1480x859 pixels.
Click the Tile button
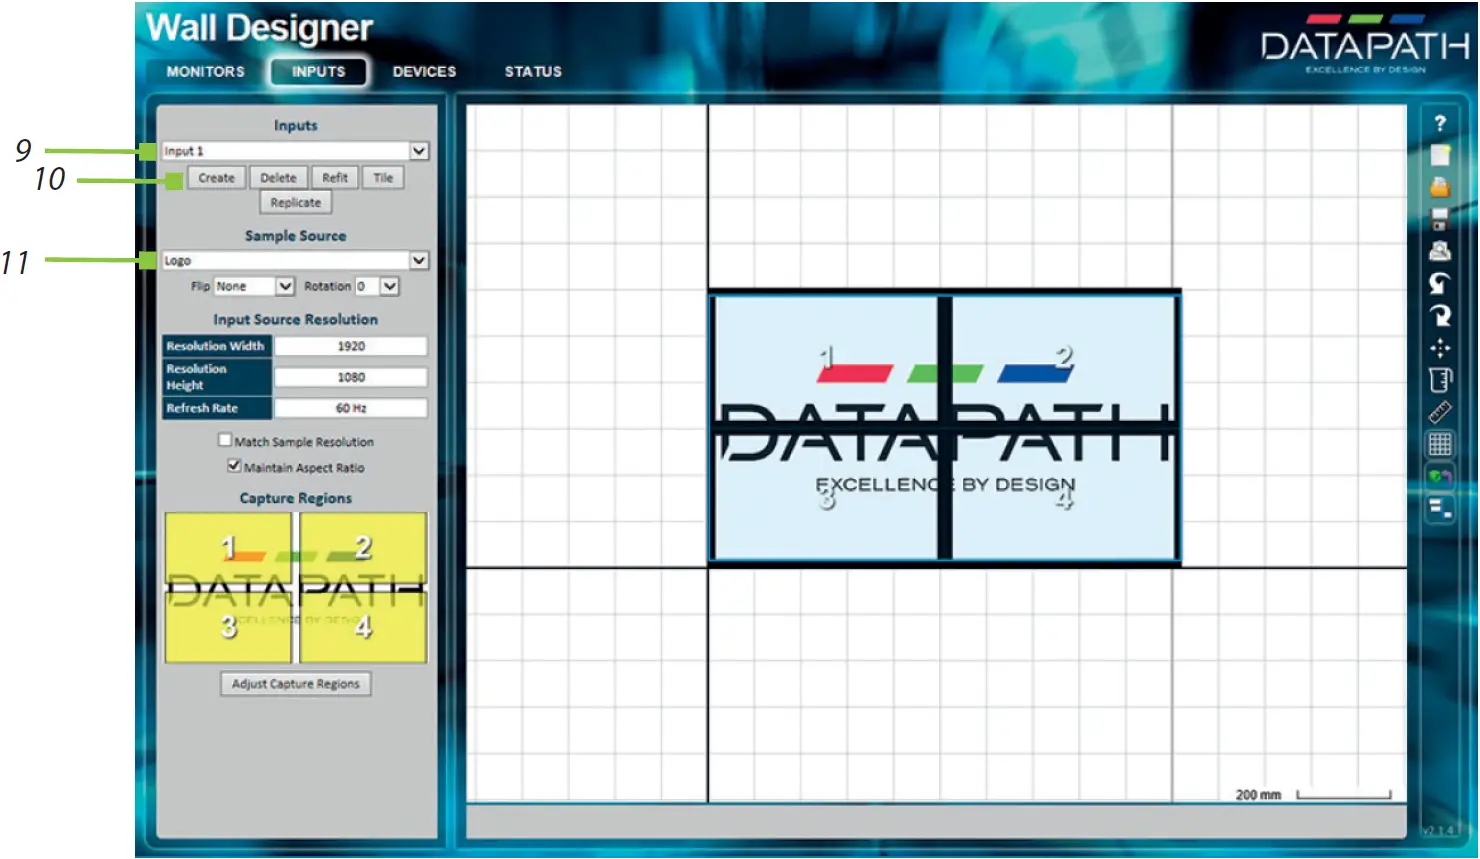[x=383, y=178]
